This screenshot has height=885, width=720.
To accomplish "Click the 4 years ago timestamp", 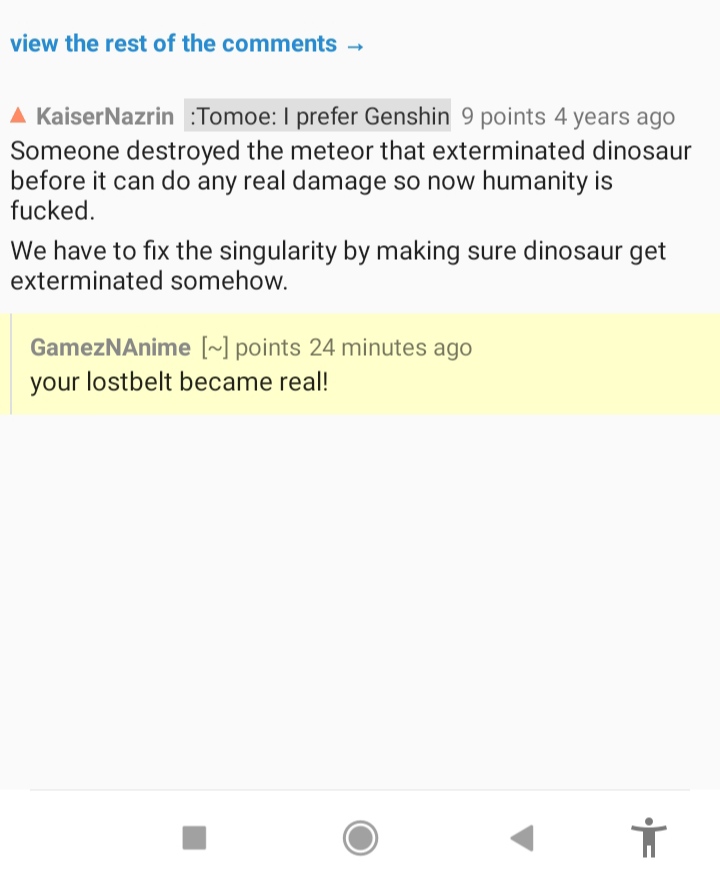I will pos(614,117).
